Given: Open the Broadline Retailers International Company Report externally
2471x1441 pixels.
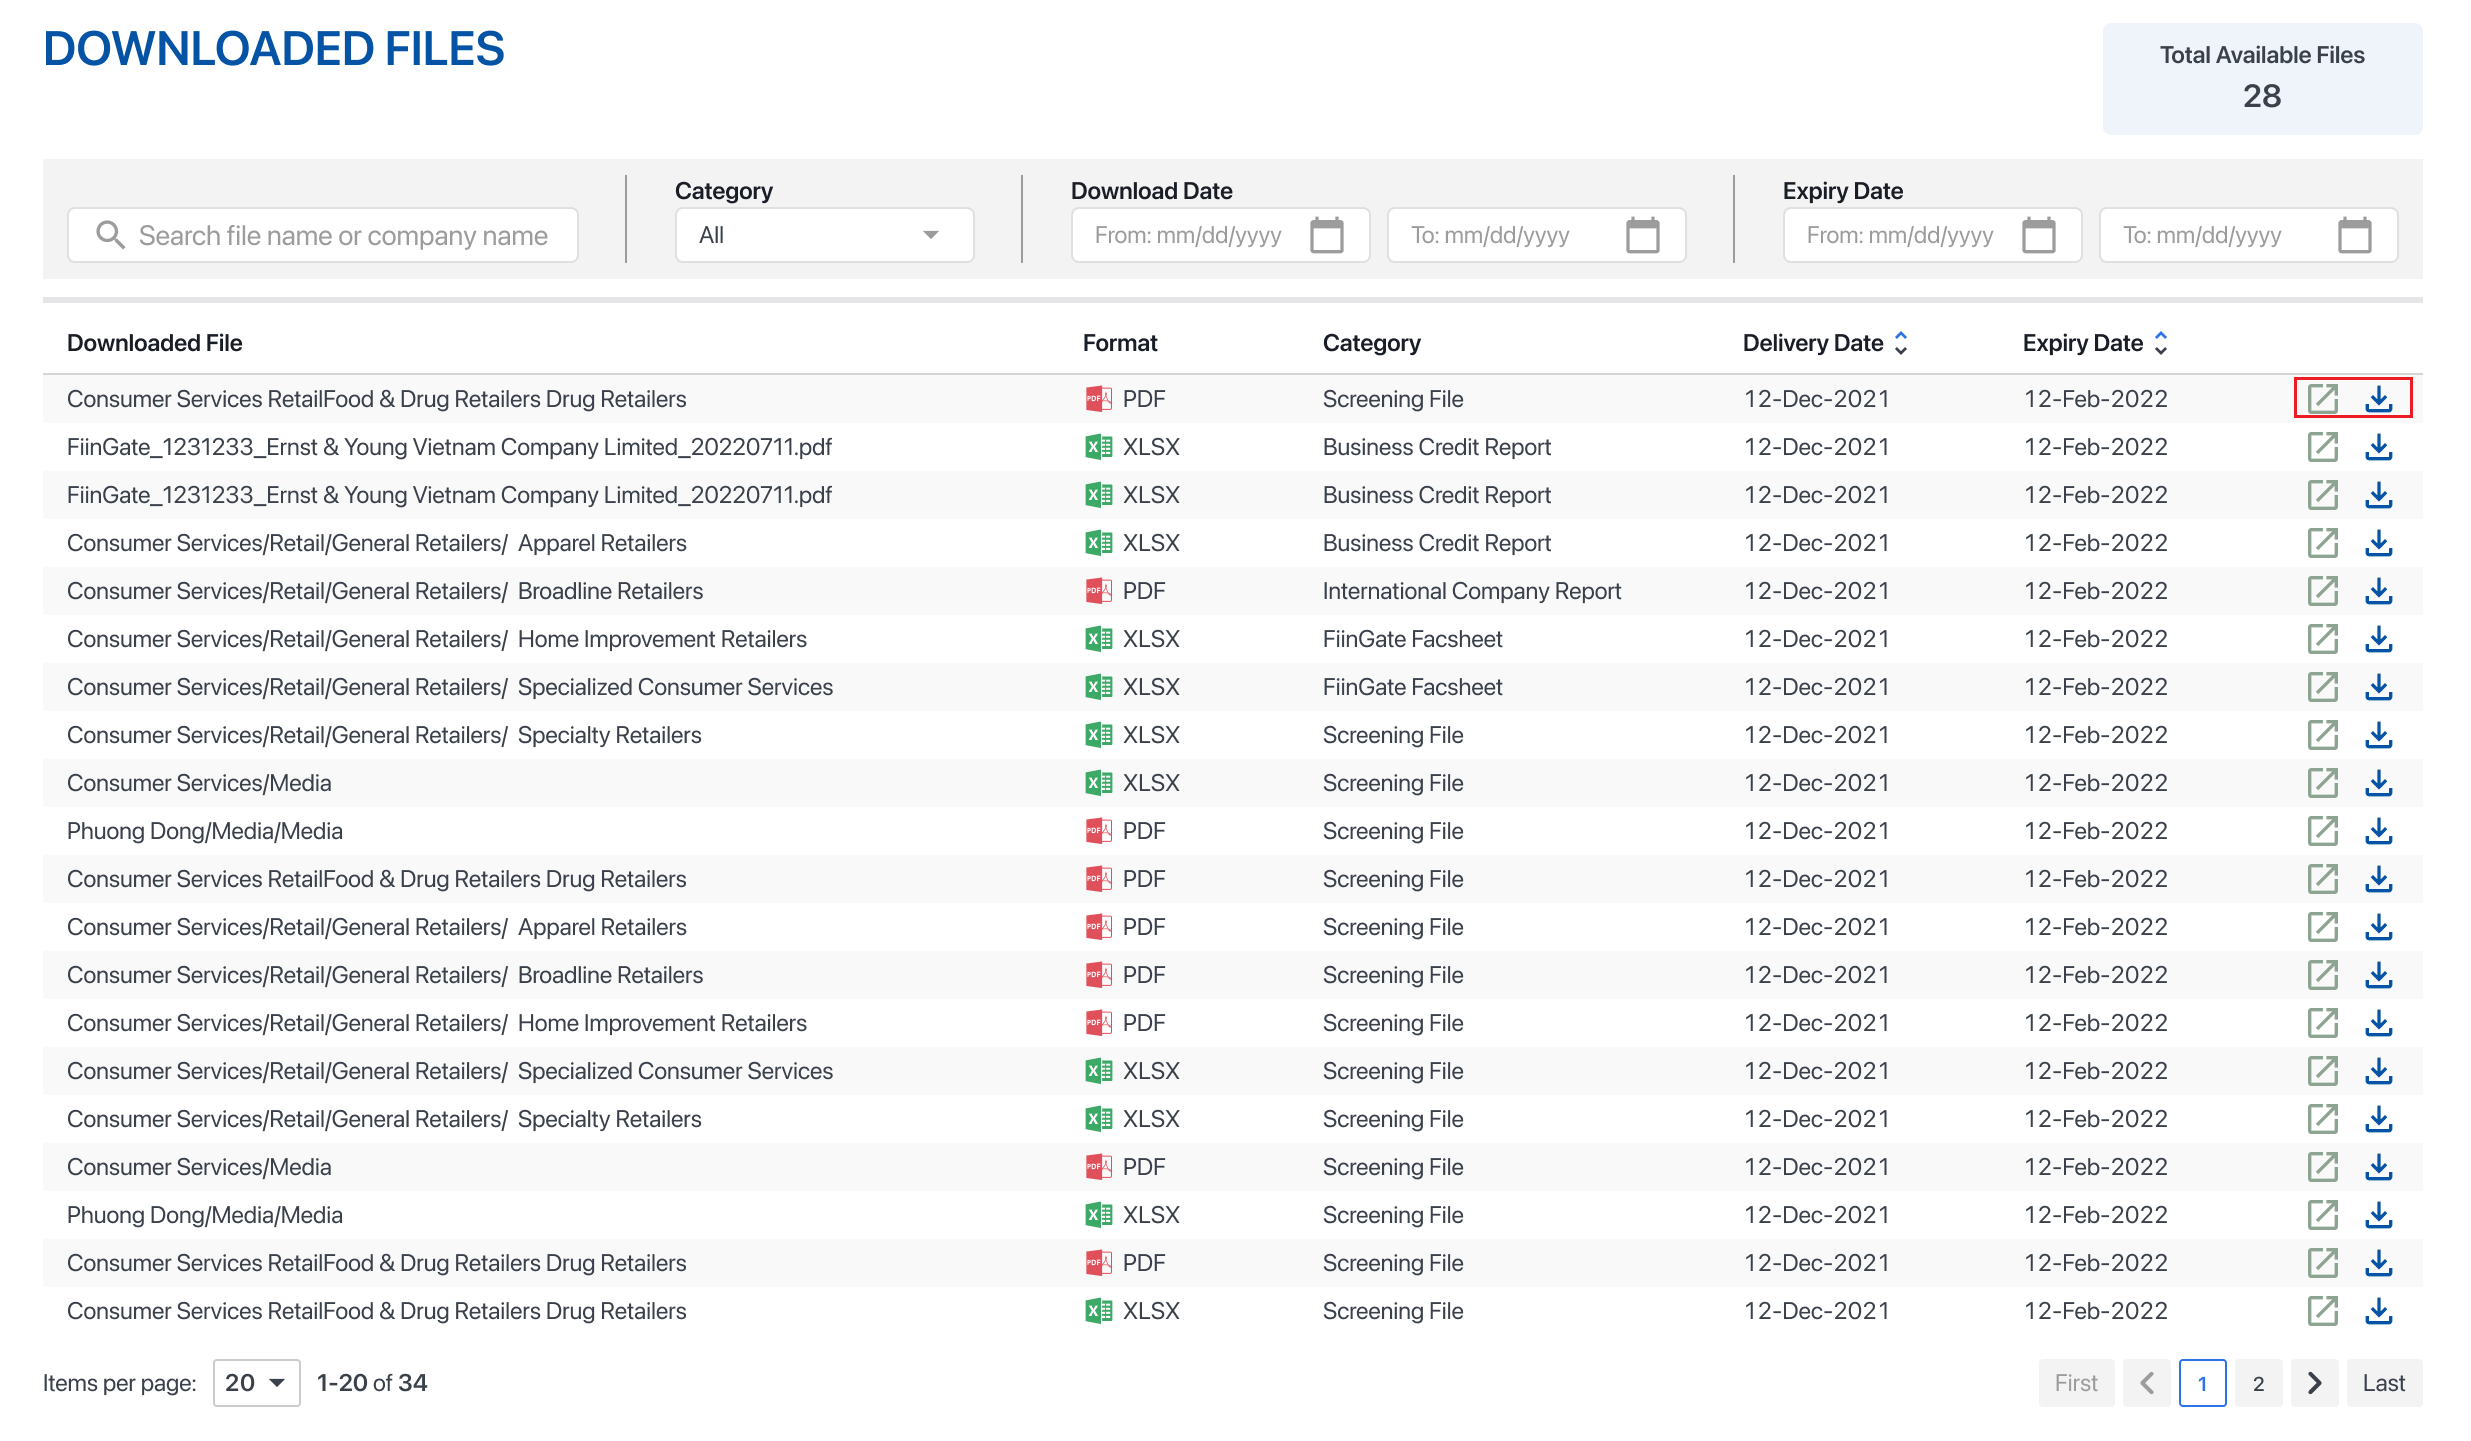Looking at the screenshot, I should click(2322, 591).
